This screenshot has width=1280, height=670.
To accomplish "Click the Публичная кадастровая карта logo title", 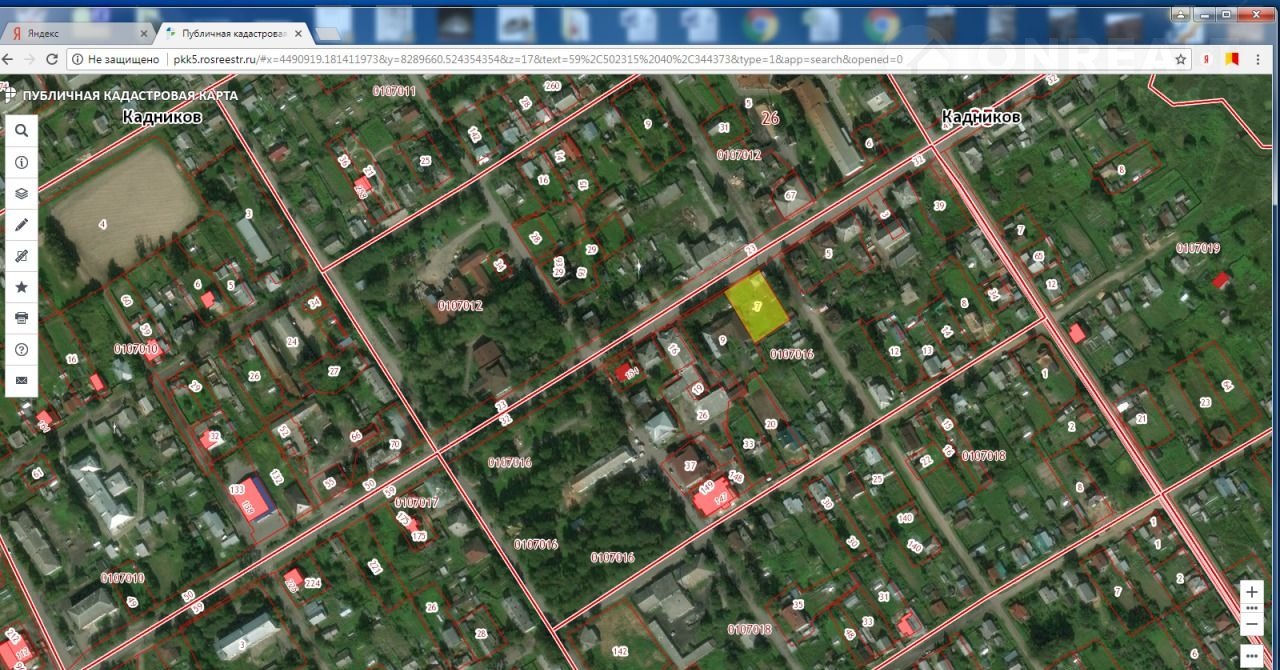I will pos(130,96).
